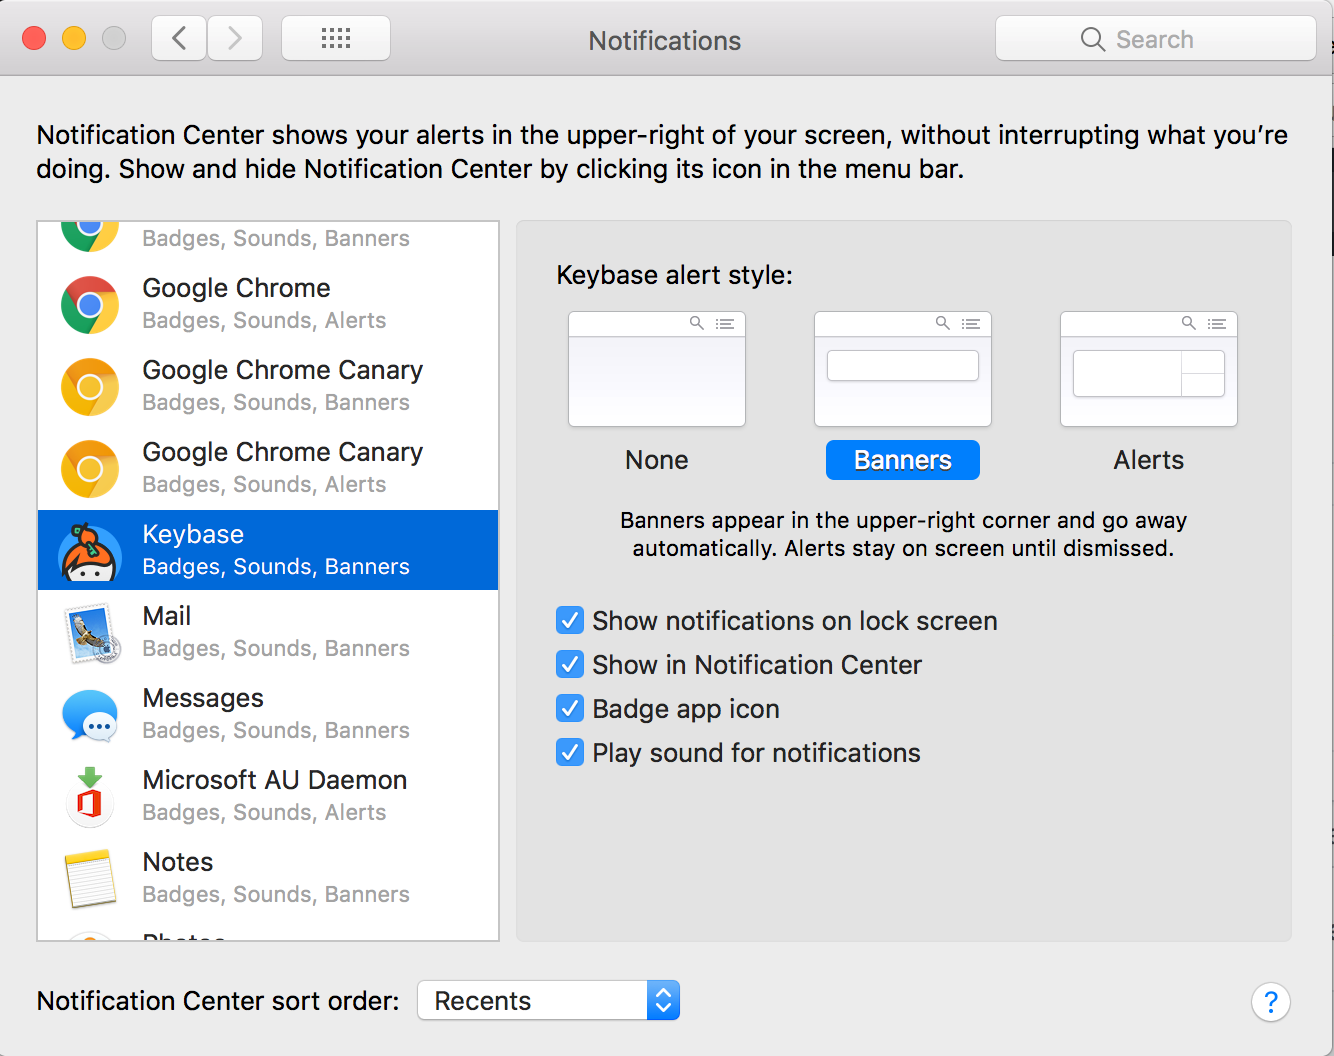The height and width of the screenshot is (1056, 1334).
Task: Click the Chrome Canary icon in the Banners row
Action: (x=90, y=387)
